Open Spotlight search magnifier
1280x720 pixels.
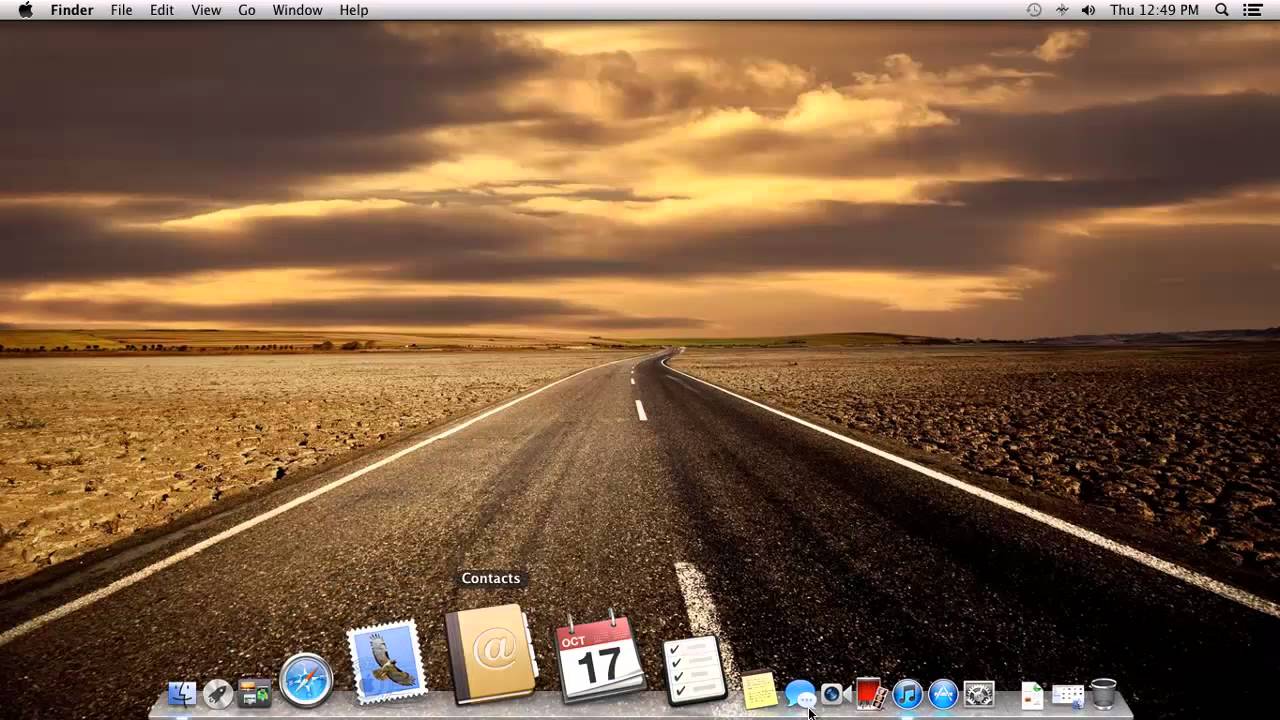pos(1222,10)
